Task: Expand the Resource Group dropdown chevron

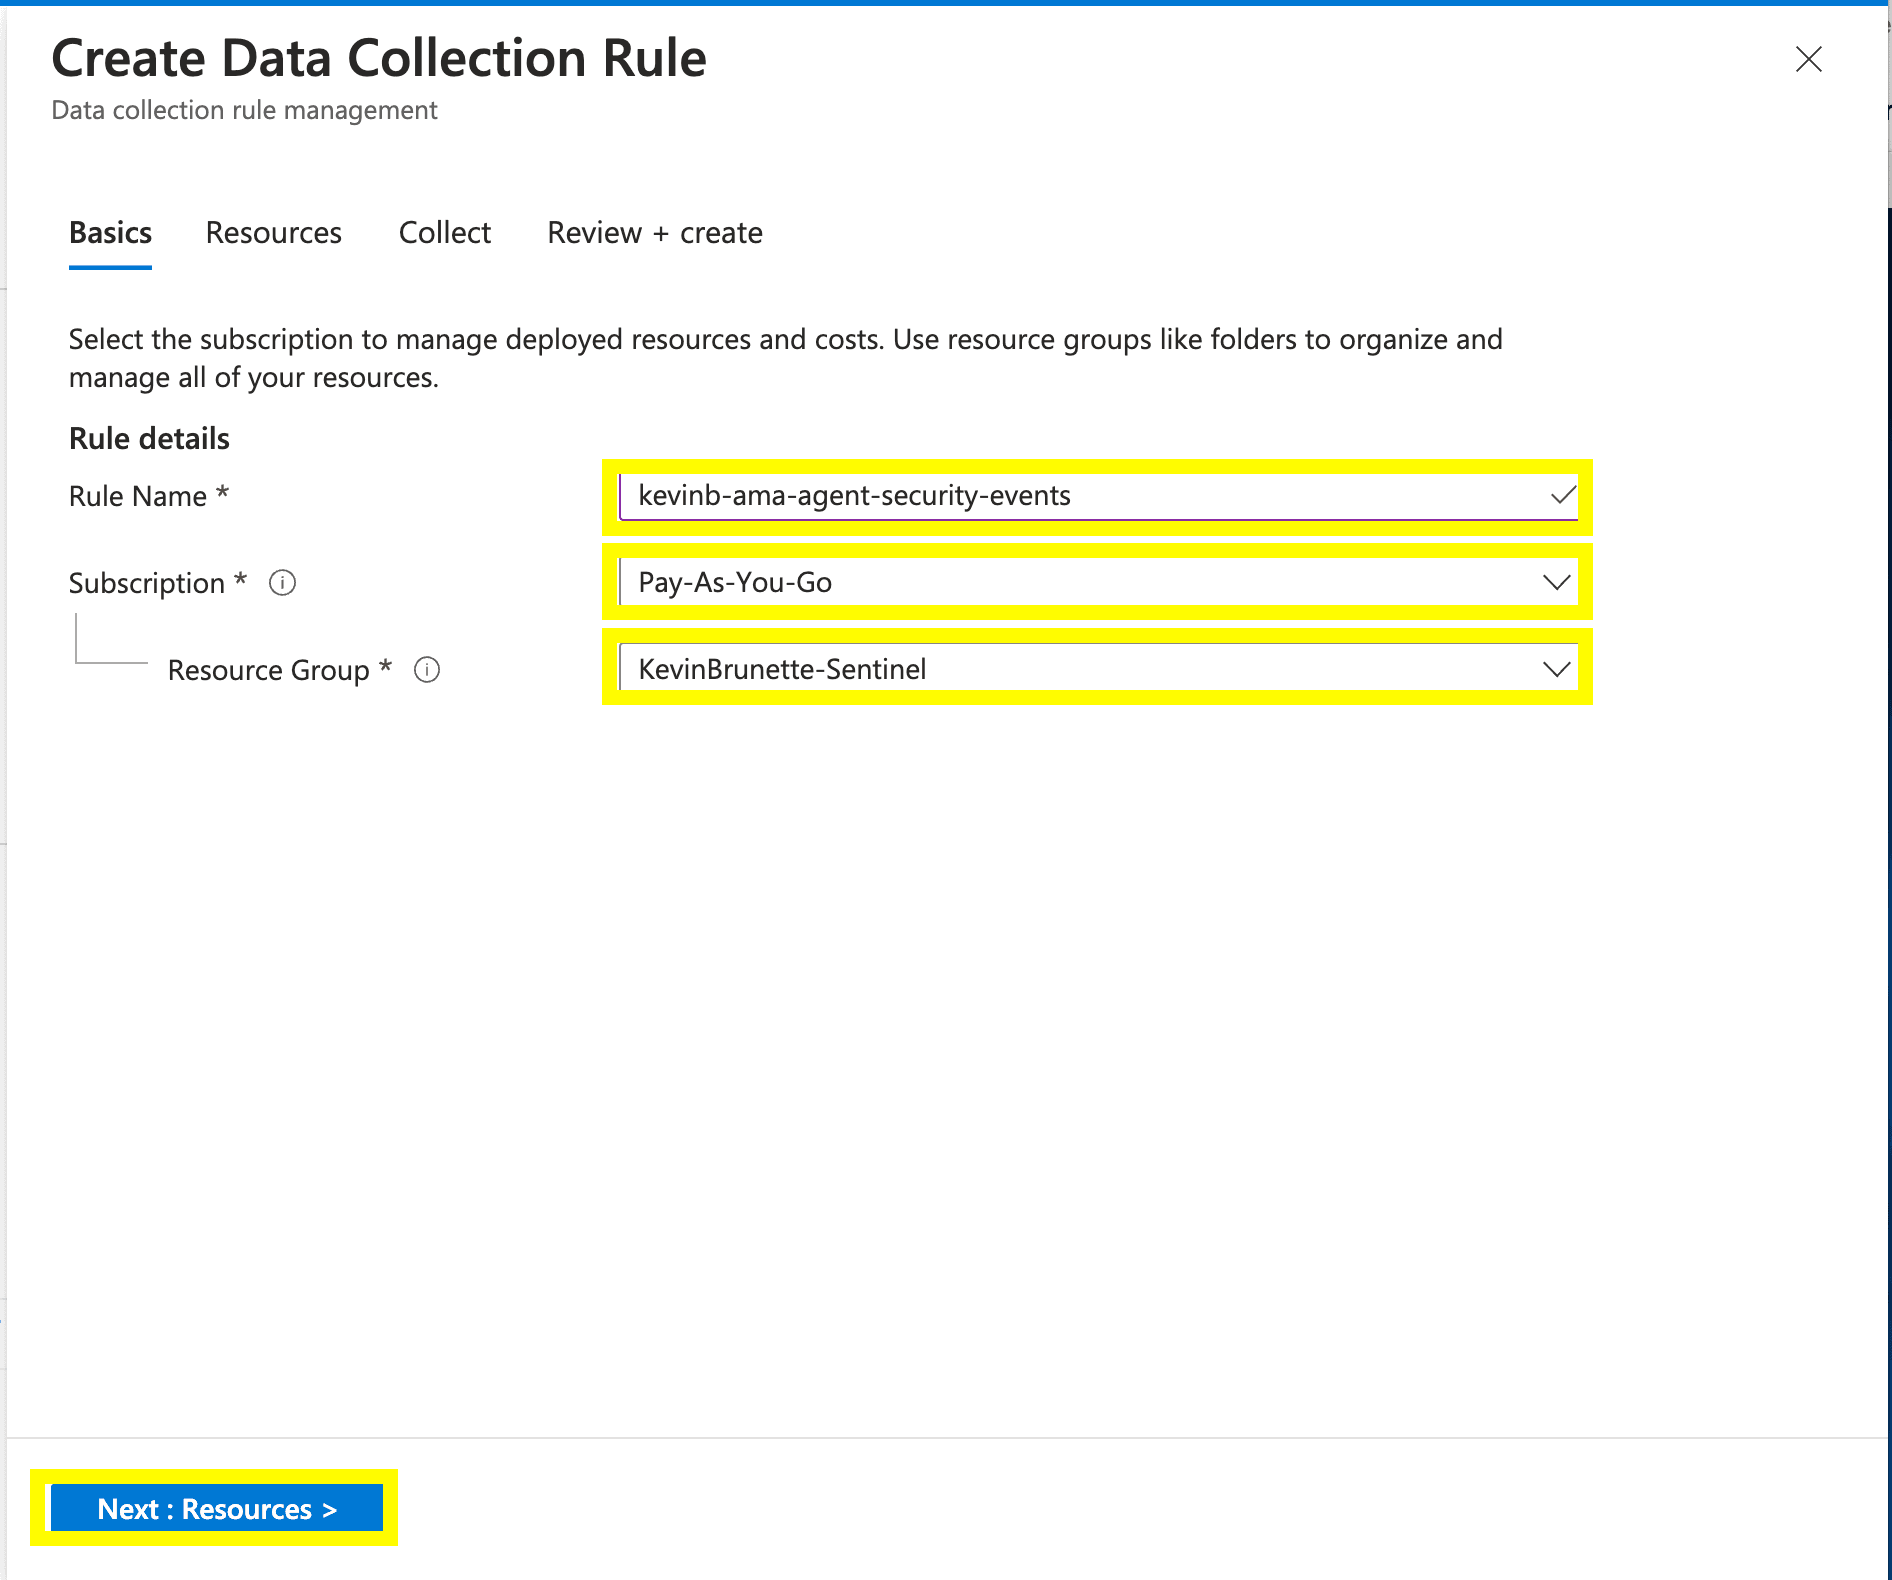Action: pyautogui.click(x=1556, y=669)
